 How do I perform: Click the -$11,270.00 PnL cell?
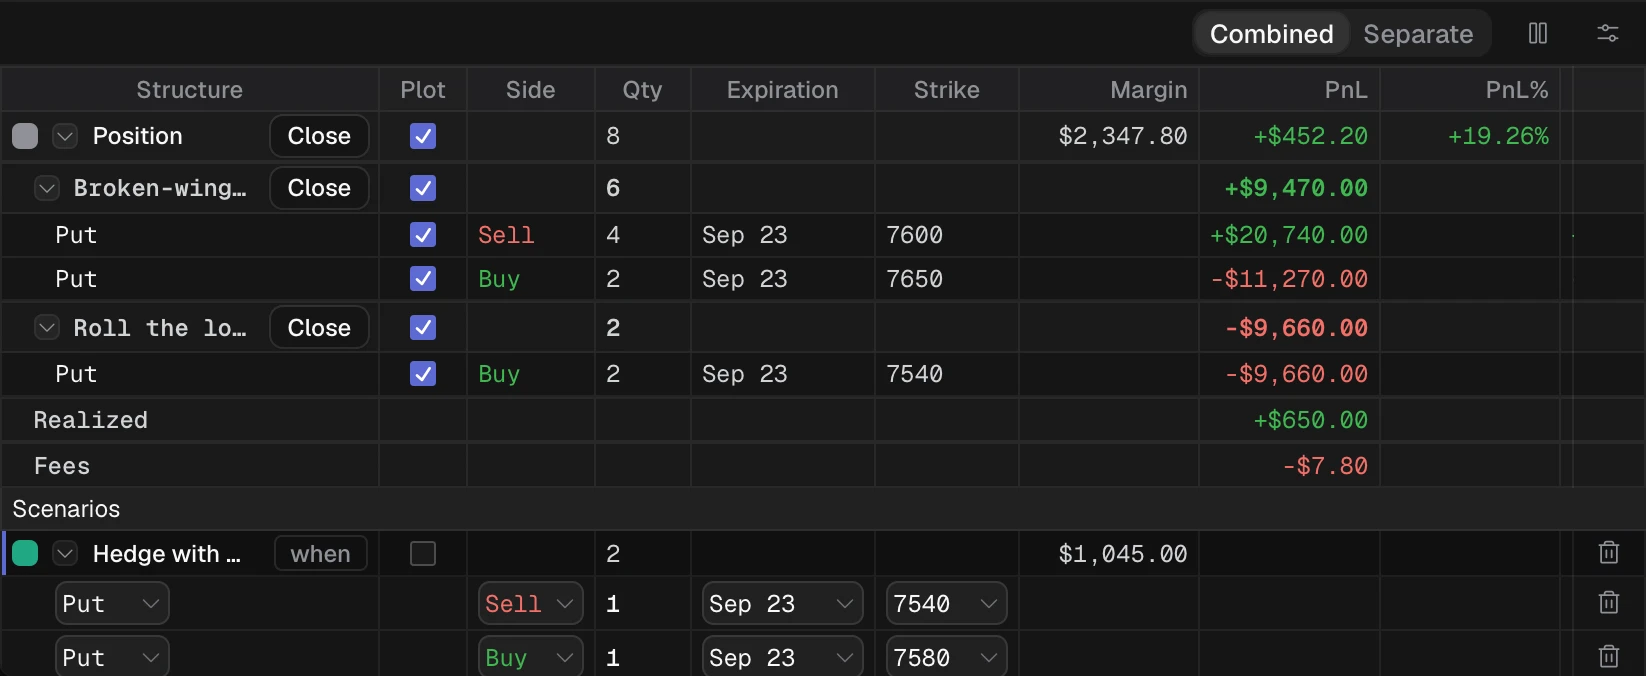(x=1288, y=279)
